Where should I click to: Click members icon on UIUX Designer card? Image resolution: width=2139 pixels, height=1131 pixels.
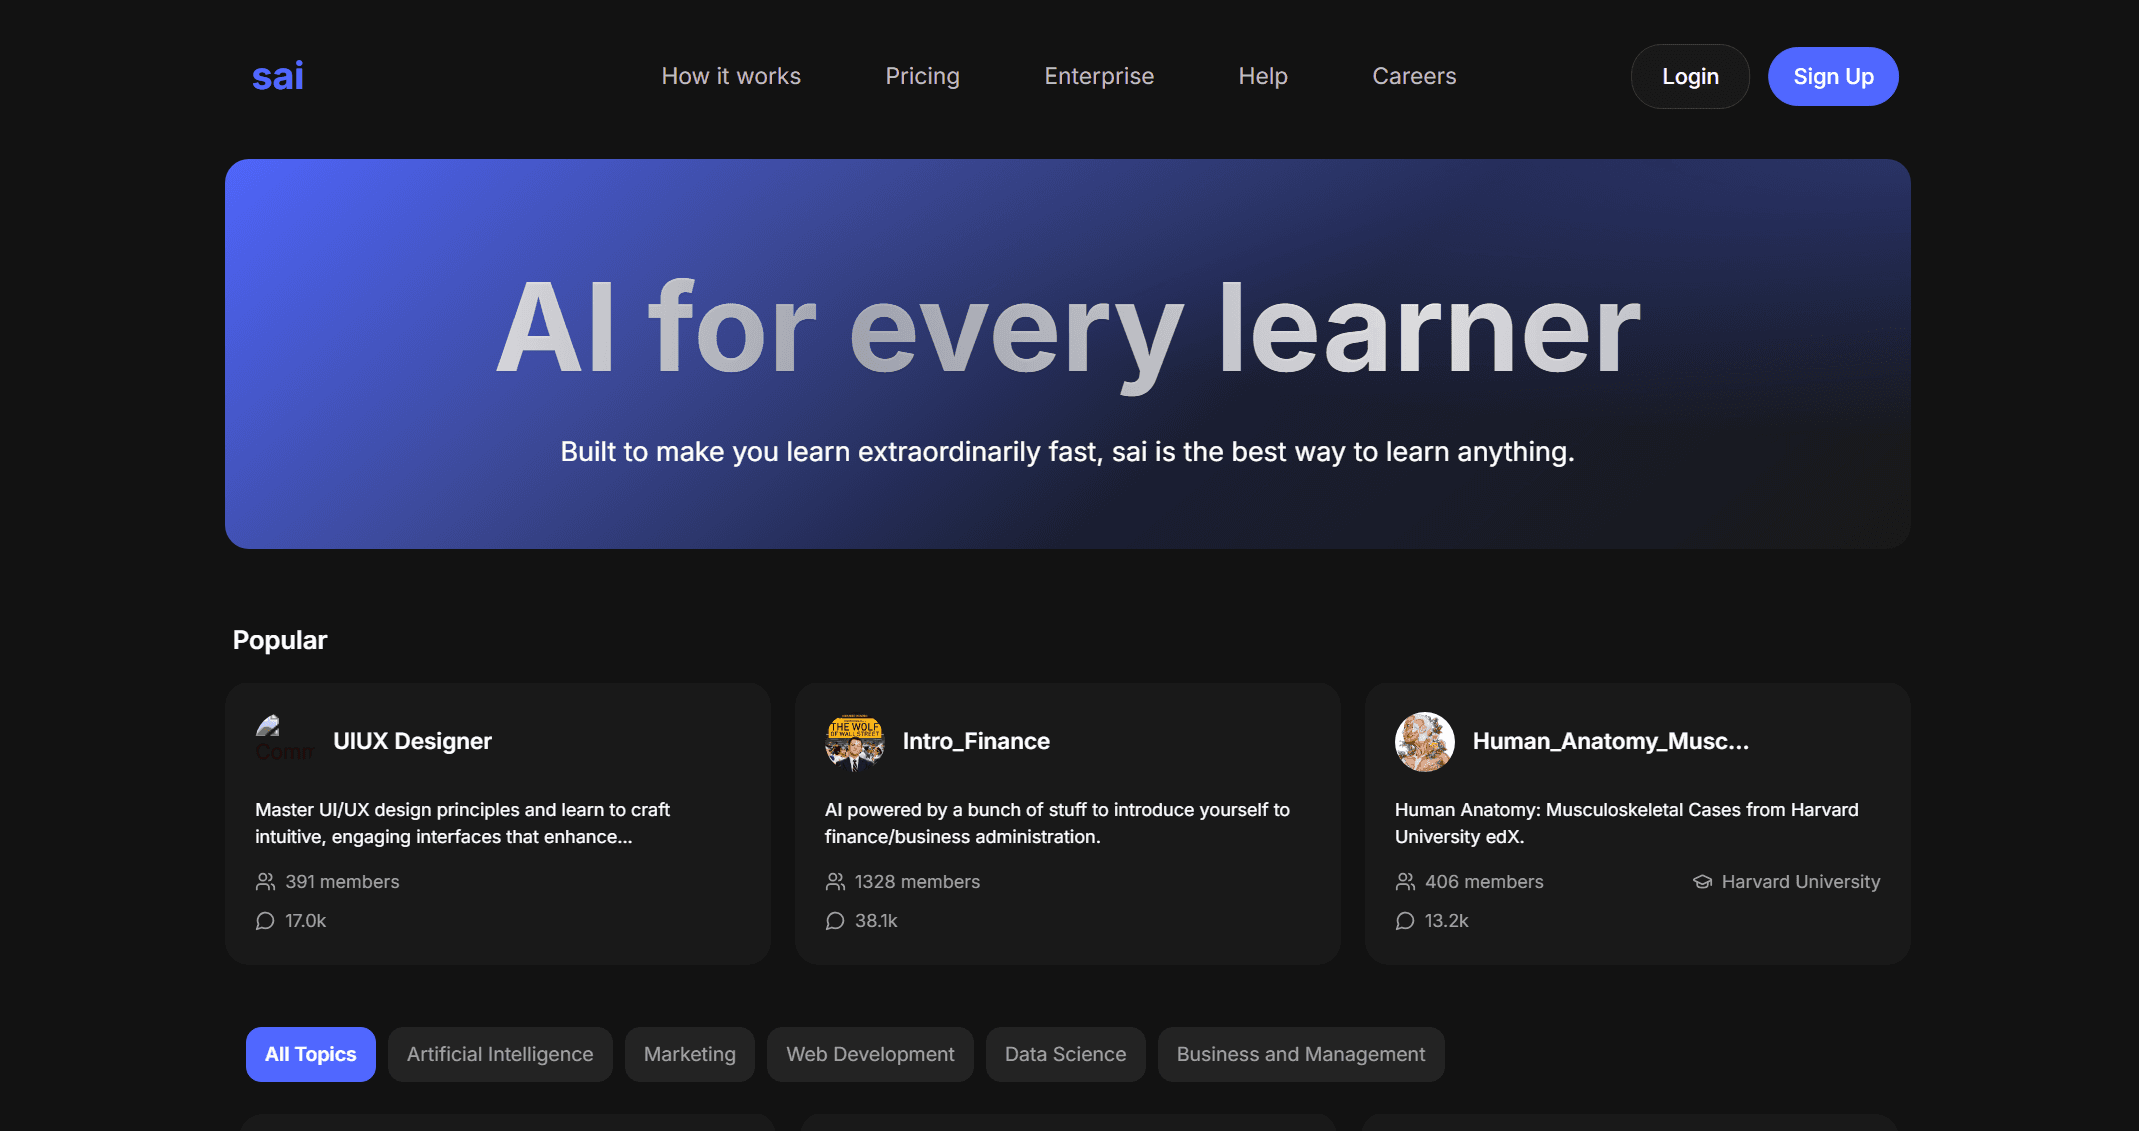pyautogui.click(x=265, y=882)
